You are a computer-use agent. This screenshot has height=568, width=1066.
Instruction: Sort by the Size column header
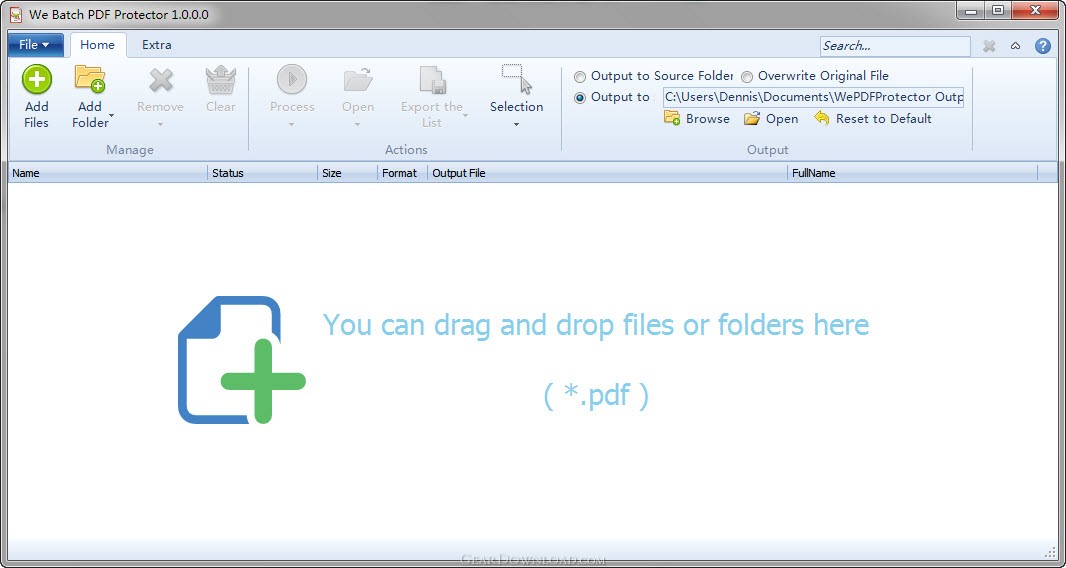[x=347, y=173]
